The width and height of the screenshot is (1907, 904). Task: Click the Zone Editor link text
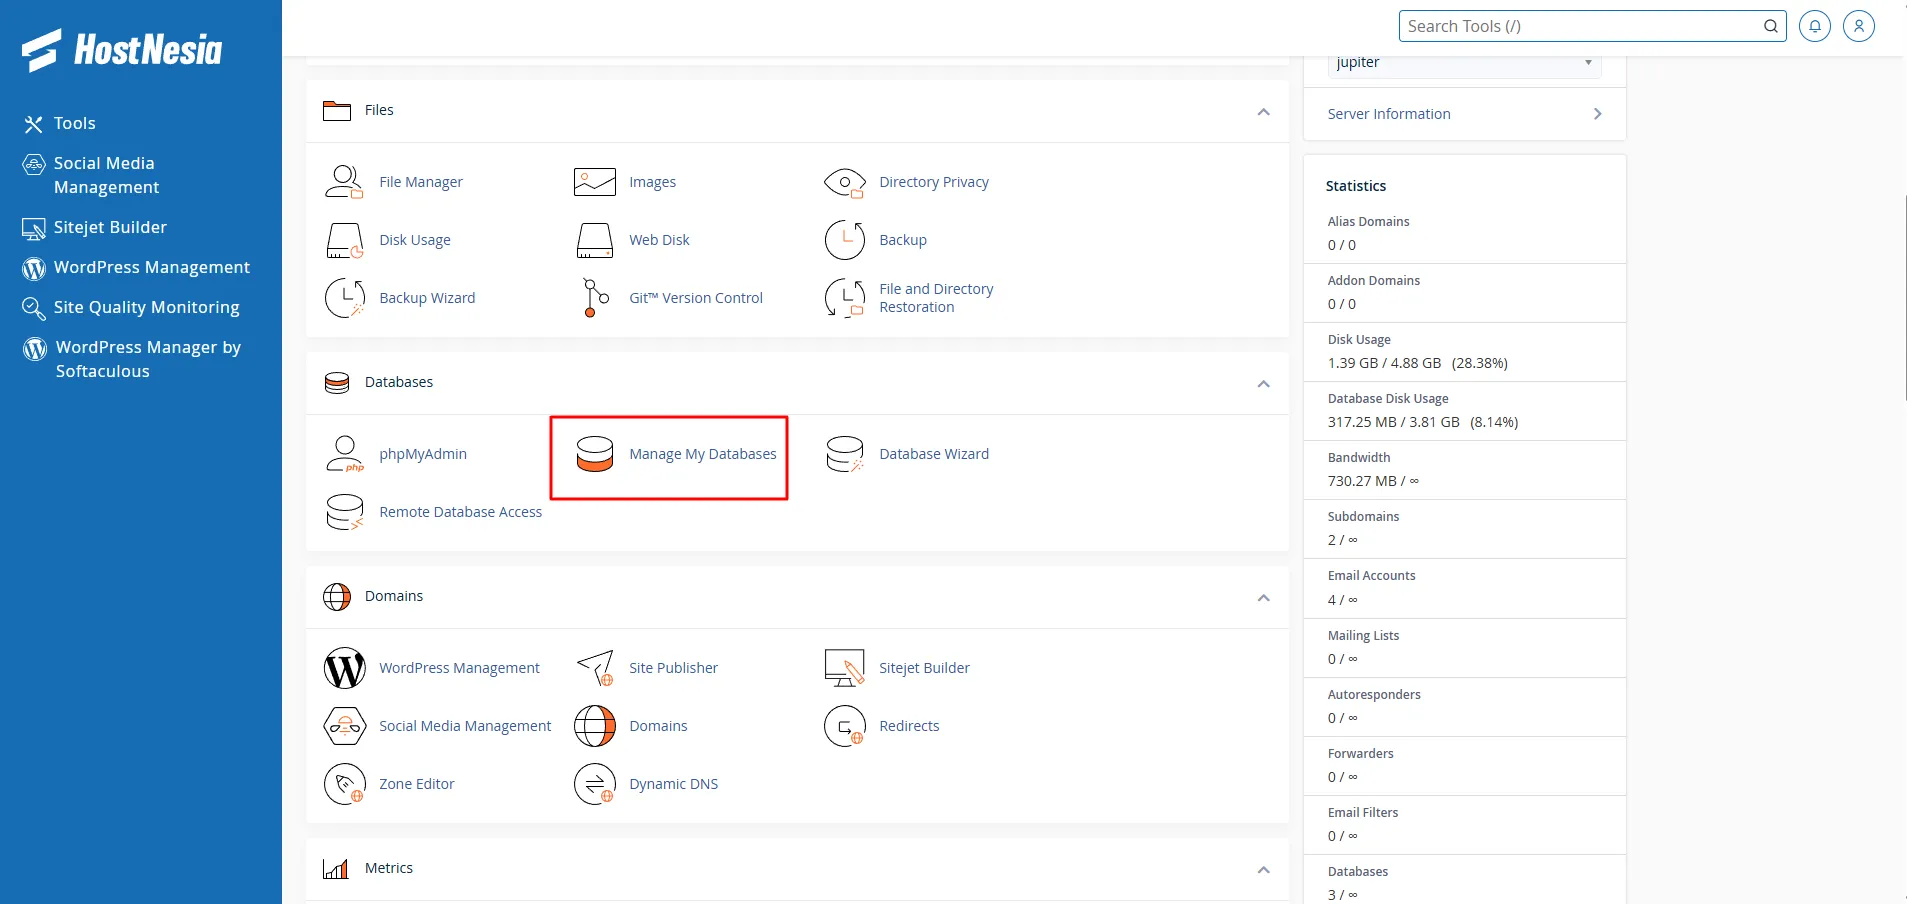[x=417, y=784]
